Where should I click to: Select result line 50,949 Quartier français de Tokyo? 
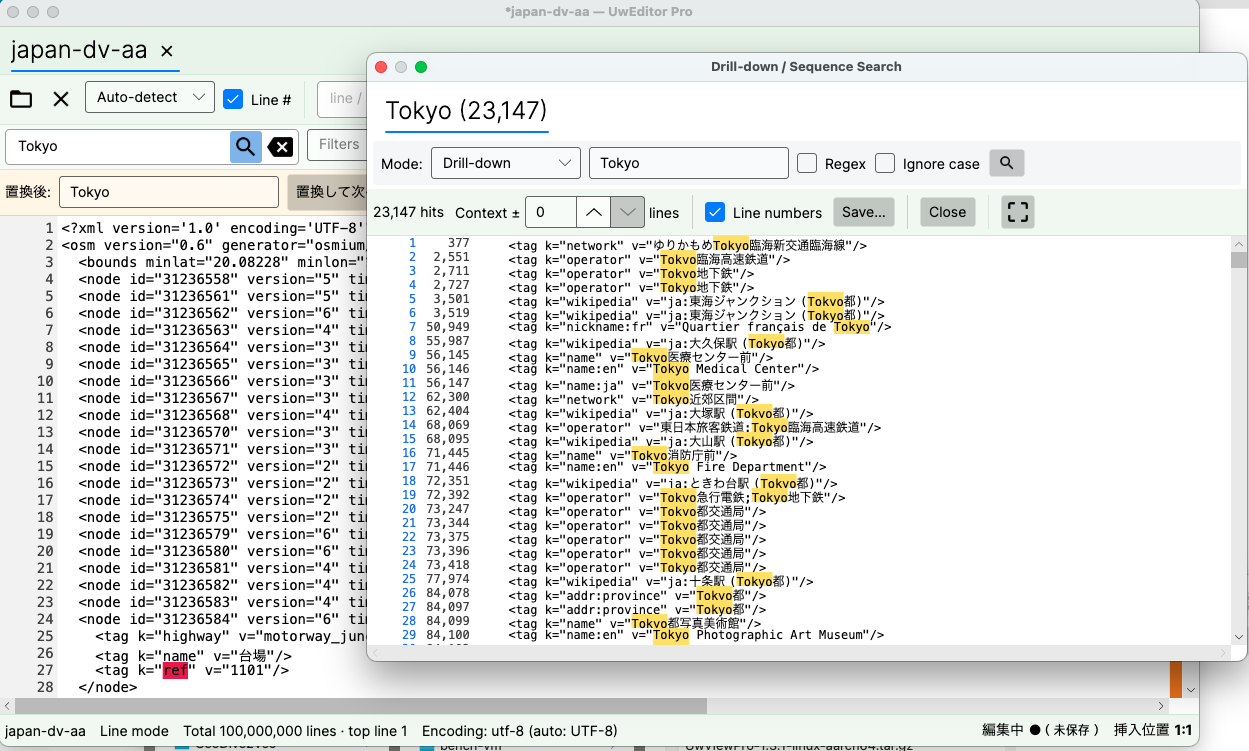[700, 327]
